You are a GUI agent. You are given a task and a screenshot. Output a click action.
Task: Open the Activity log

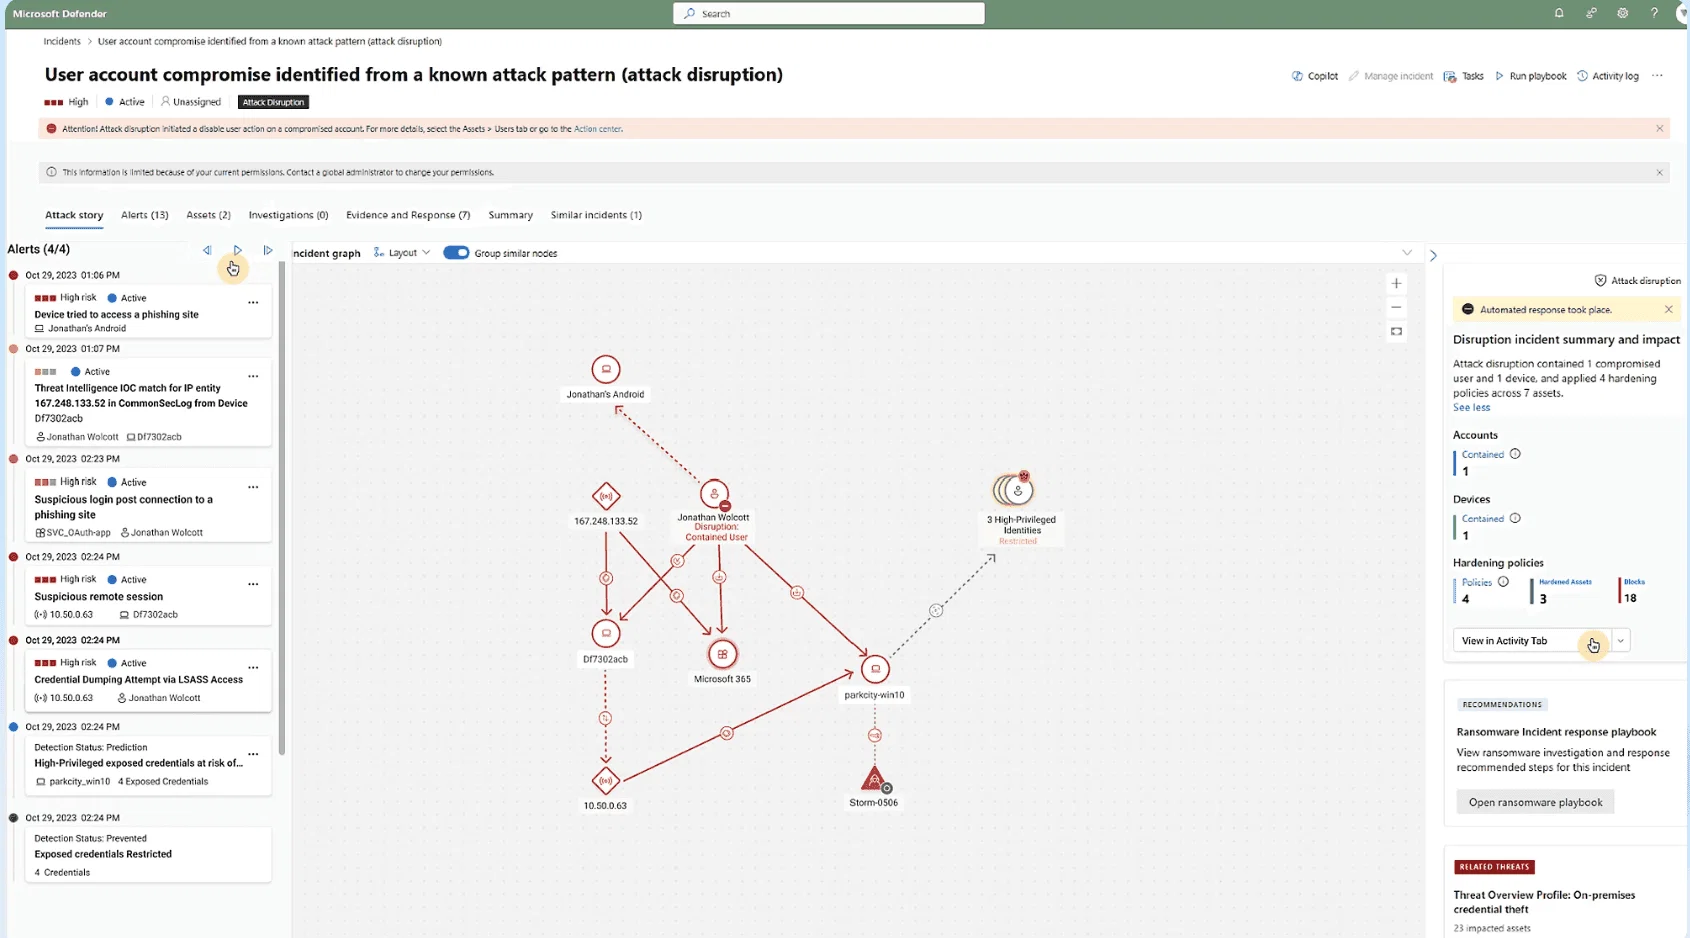(1608, 76)
